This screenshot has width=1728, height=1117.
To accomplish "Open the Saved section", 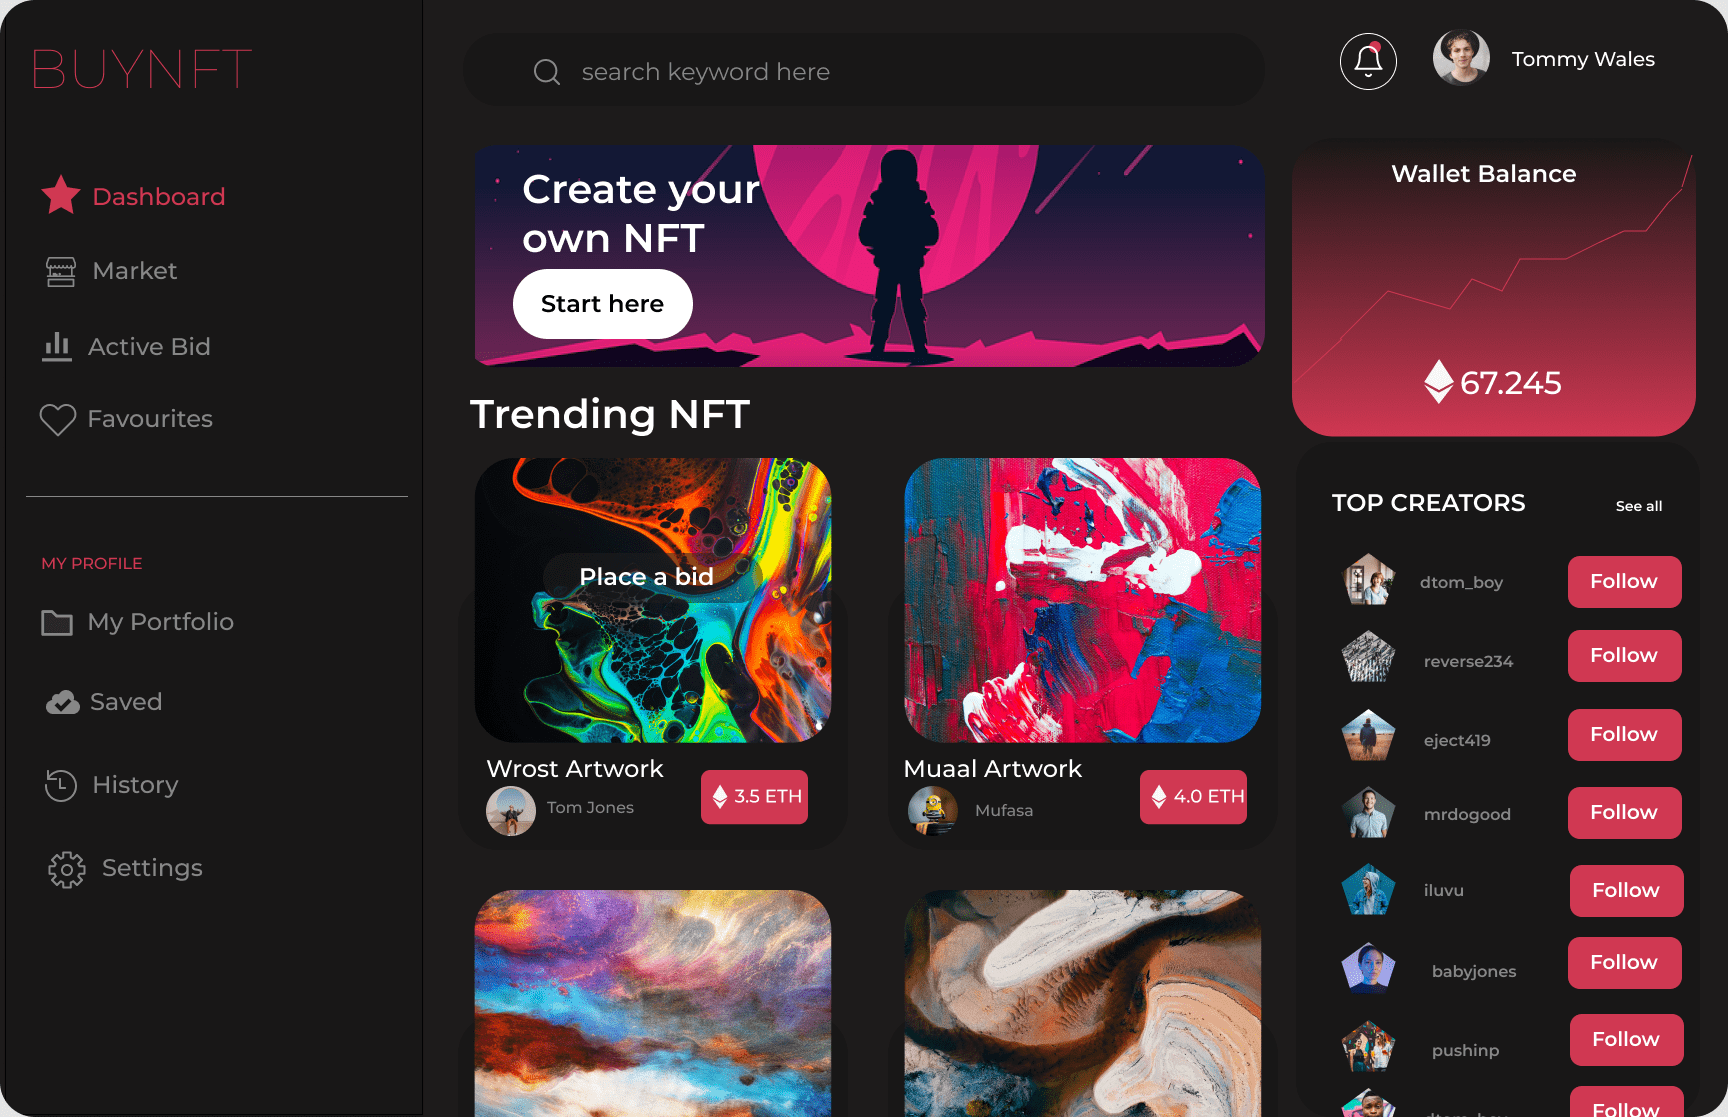I will pos(104,702).
